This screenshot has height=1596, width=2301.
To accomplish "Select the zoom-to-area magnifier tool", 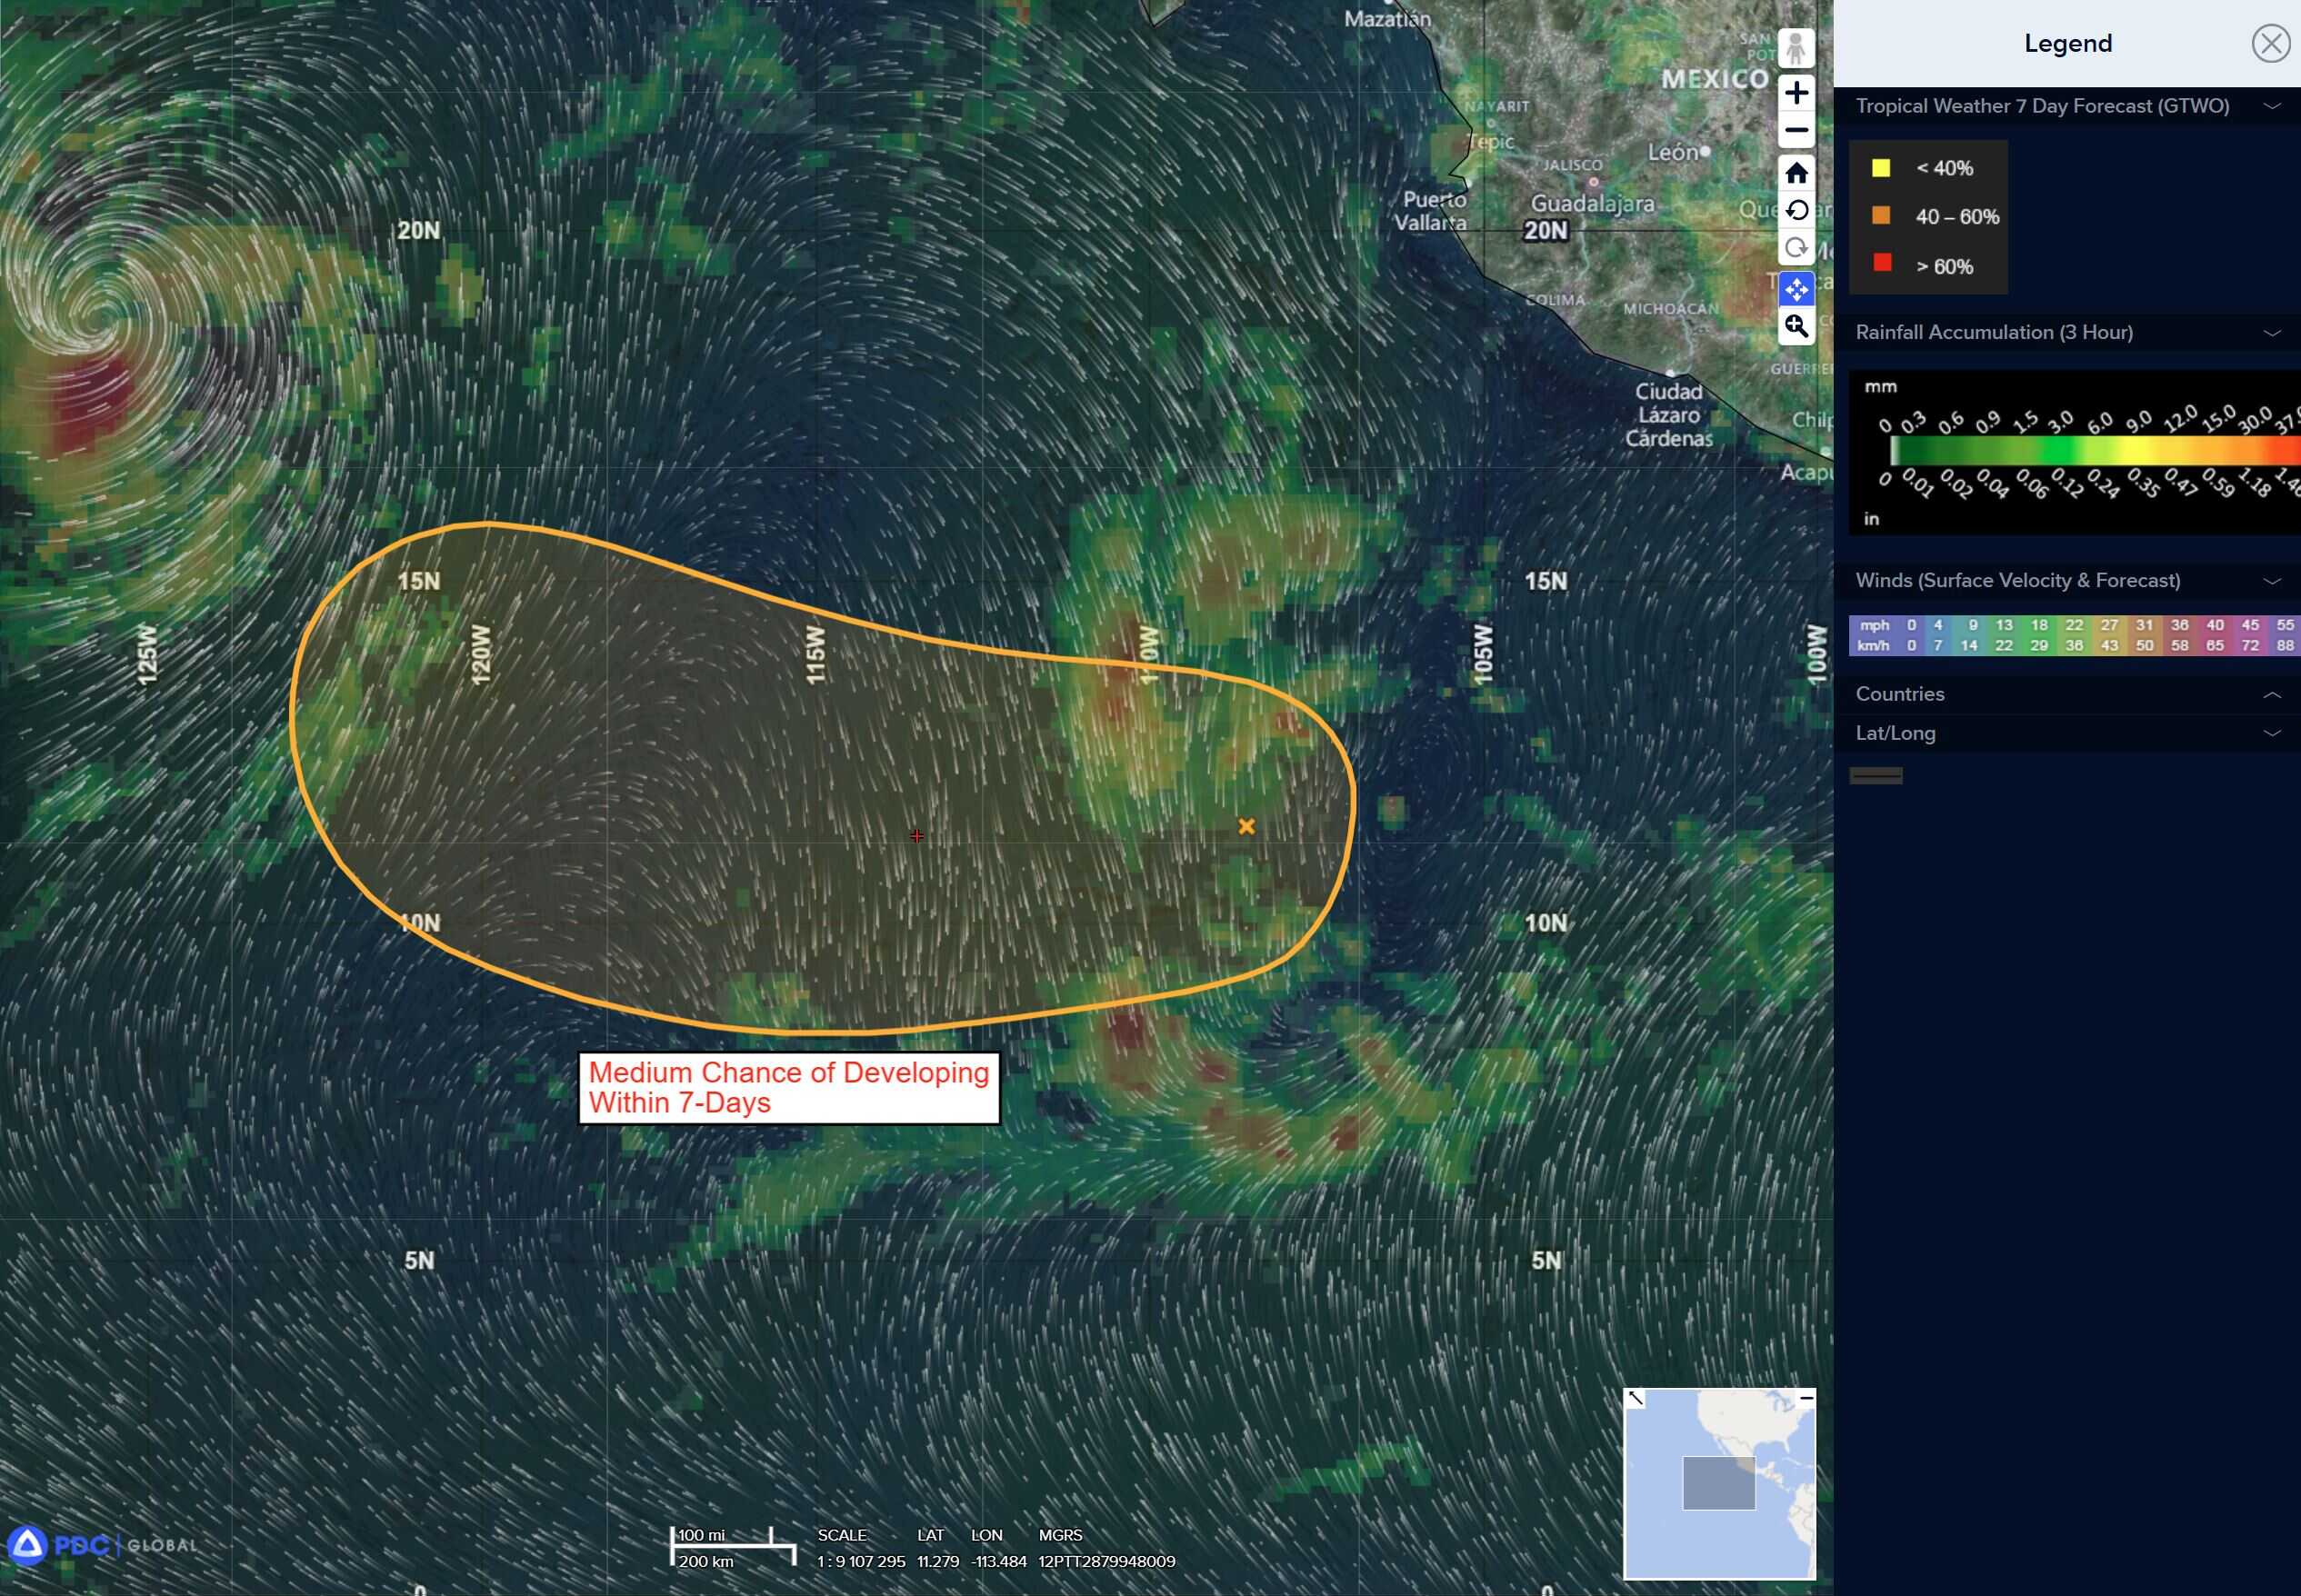I will coord(1796,326).
